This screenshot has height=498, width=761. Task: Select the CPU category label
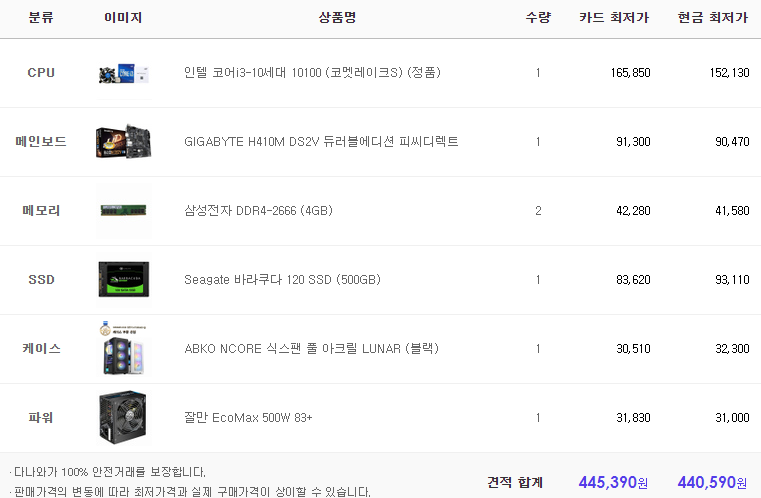[x=41, y=73]
